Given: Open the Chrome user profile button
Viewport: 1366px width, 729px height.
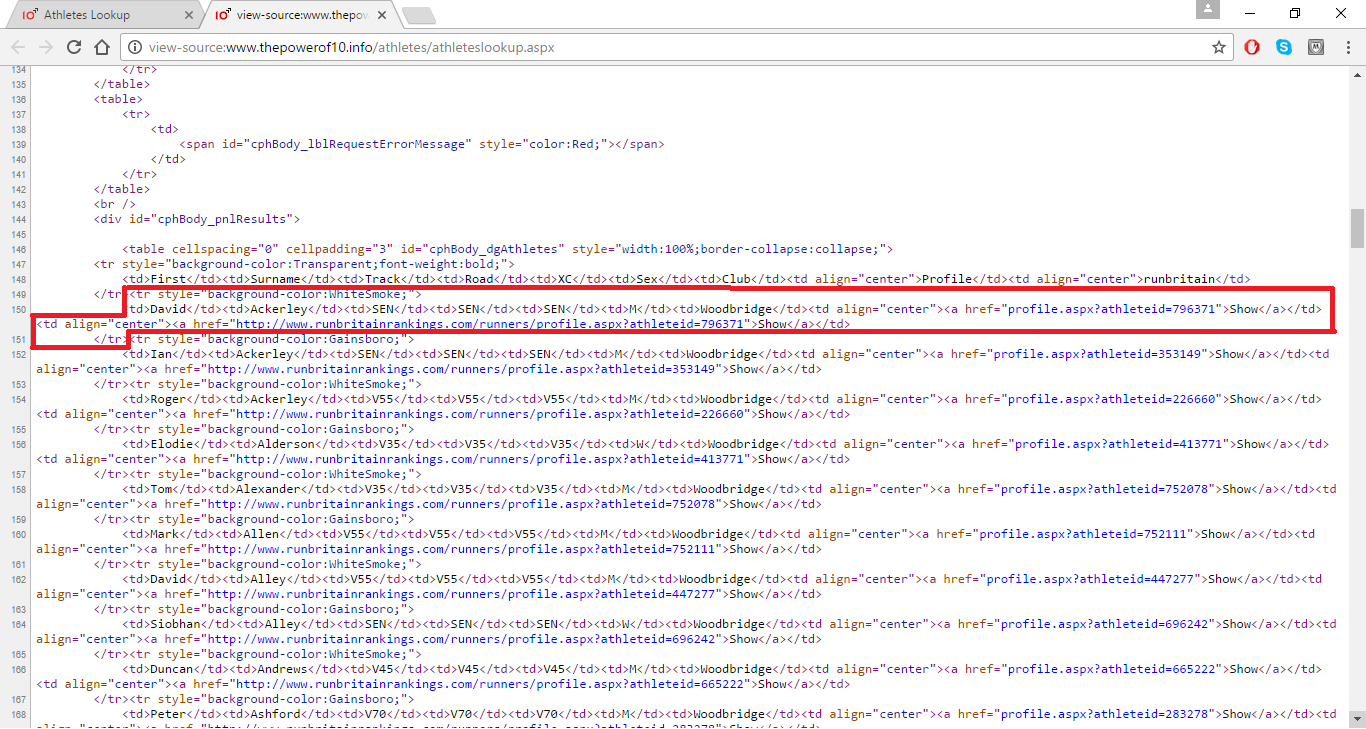Looking at the screenshot, I should (1208, 10).
